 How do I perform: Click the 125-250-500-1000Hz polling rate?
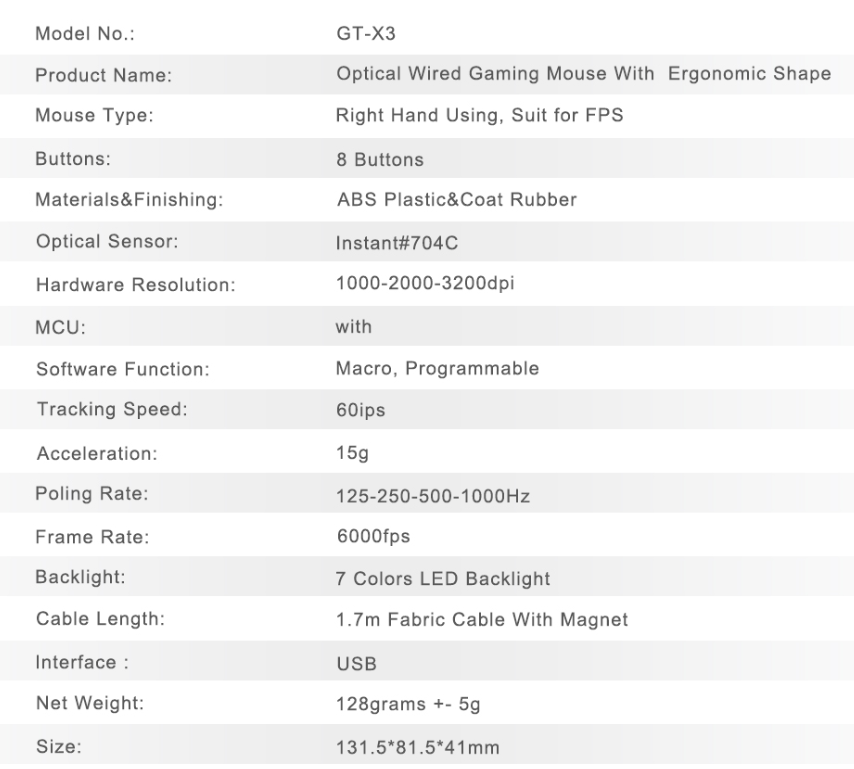point(431,495)
